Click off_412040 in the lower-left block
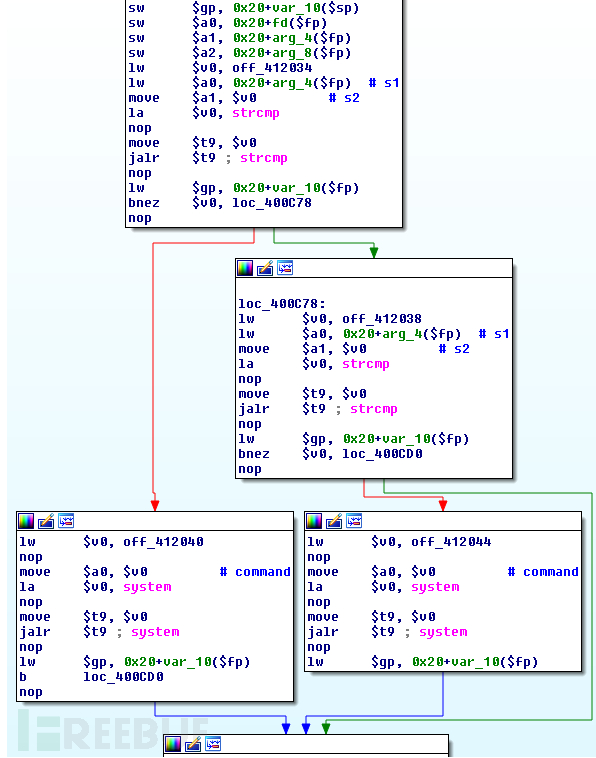Image resolution: width=596 pixels, height=758 pixels. pyautogui.click(x=163, y=541)
